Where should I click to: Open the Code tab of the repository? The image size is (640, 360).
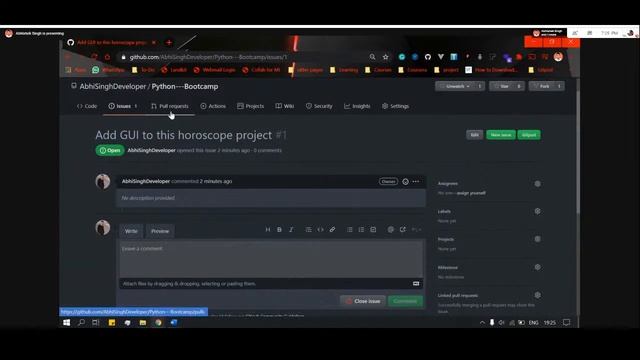(87, 106)
